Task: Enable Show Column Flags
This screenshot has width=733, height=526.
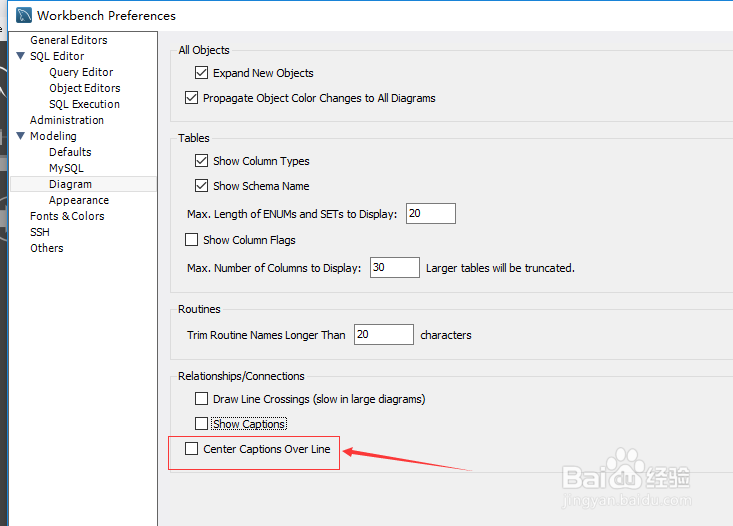Action: click(191, 239)
